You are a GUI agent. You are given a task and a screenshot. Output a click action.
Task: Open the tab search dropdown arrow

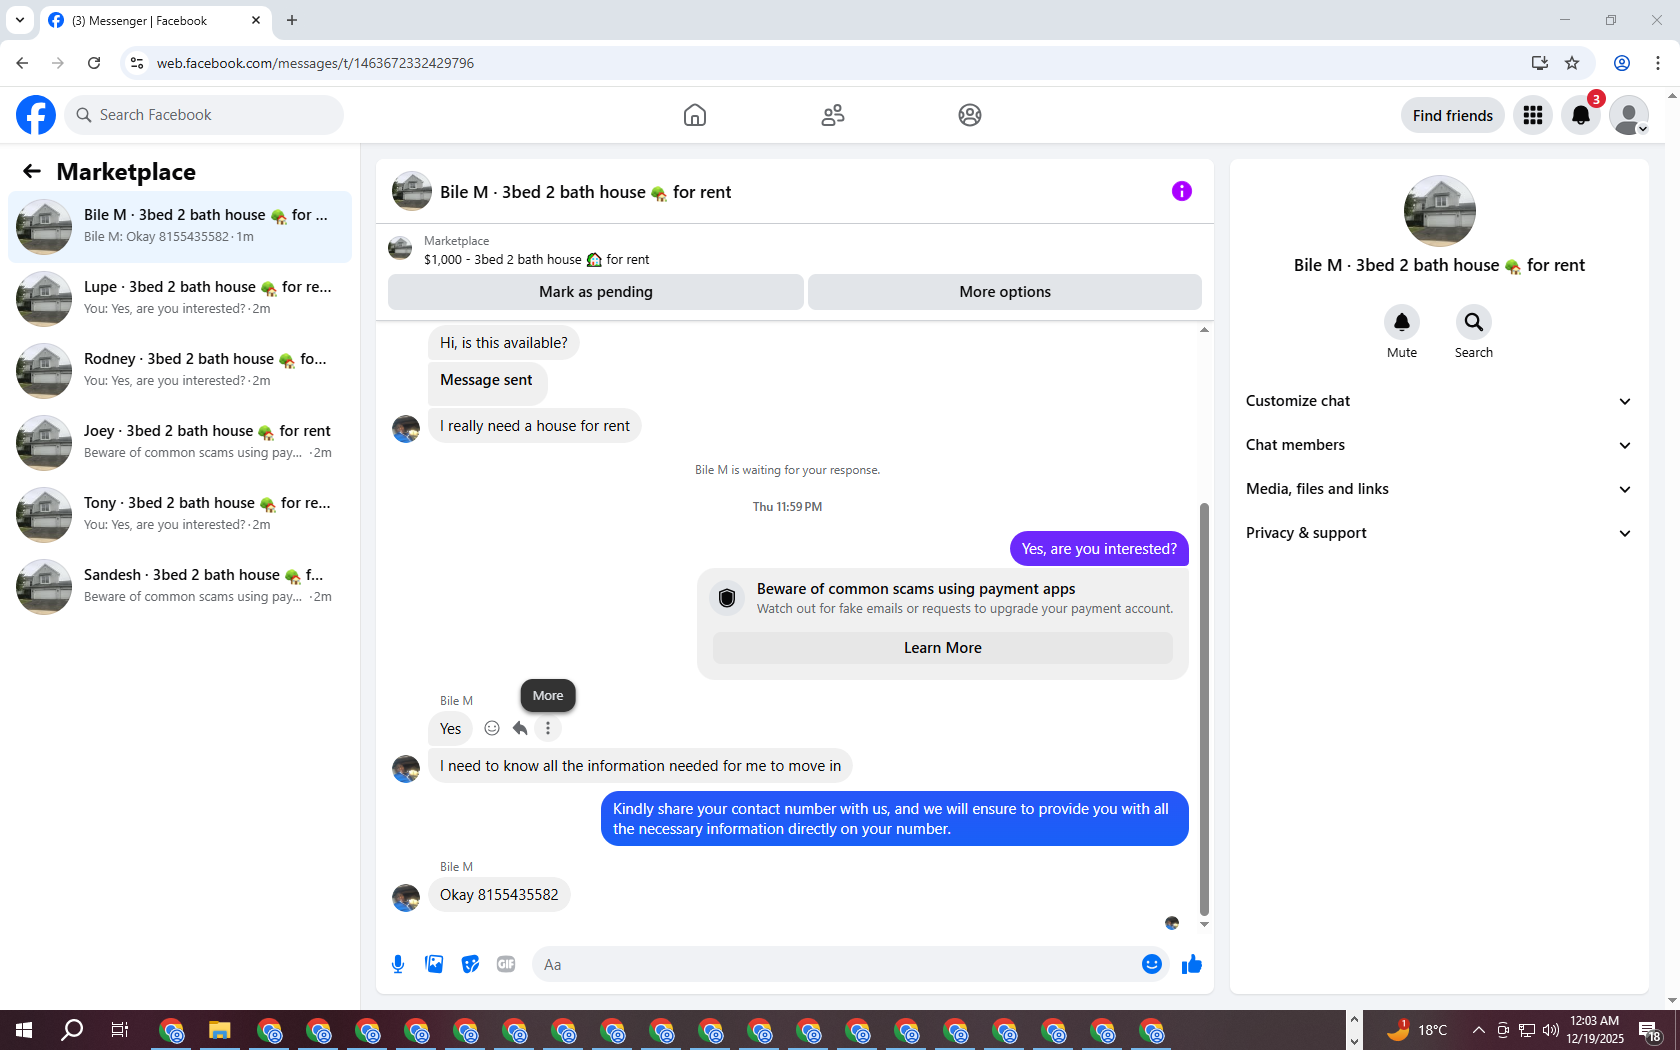coord(20,20)
